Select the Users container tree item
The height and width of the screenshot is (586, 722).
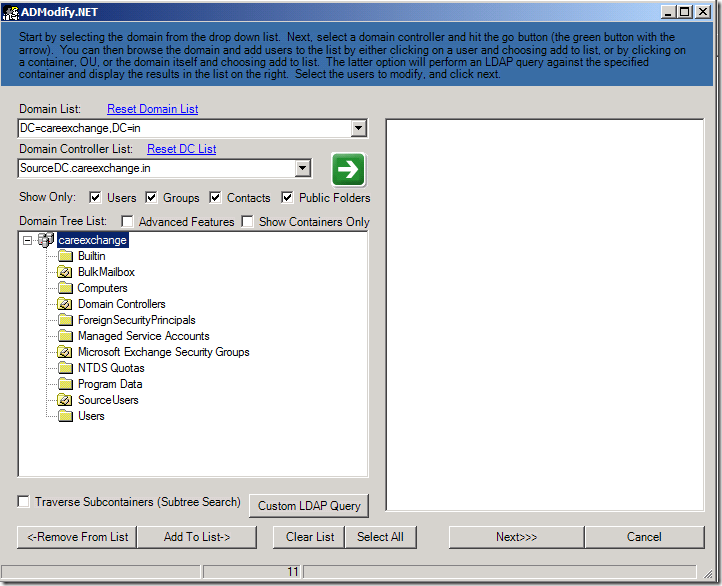(91, 416)
